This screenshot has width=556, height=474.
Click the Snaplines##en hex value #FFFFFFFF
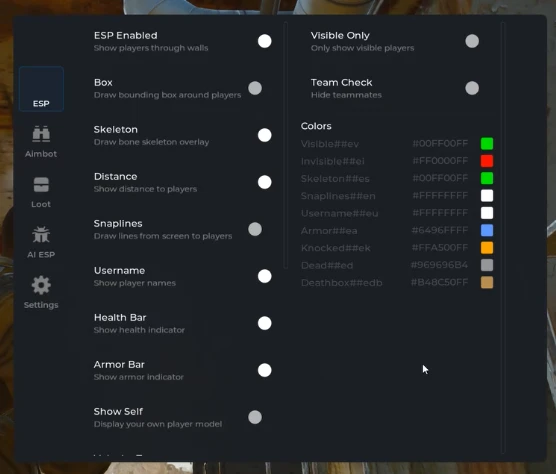point(440,196)
